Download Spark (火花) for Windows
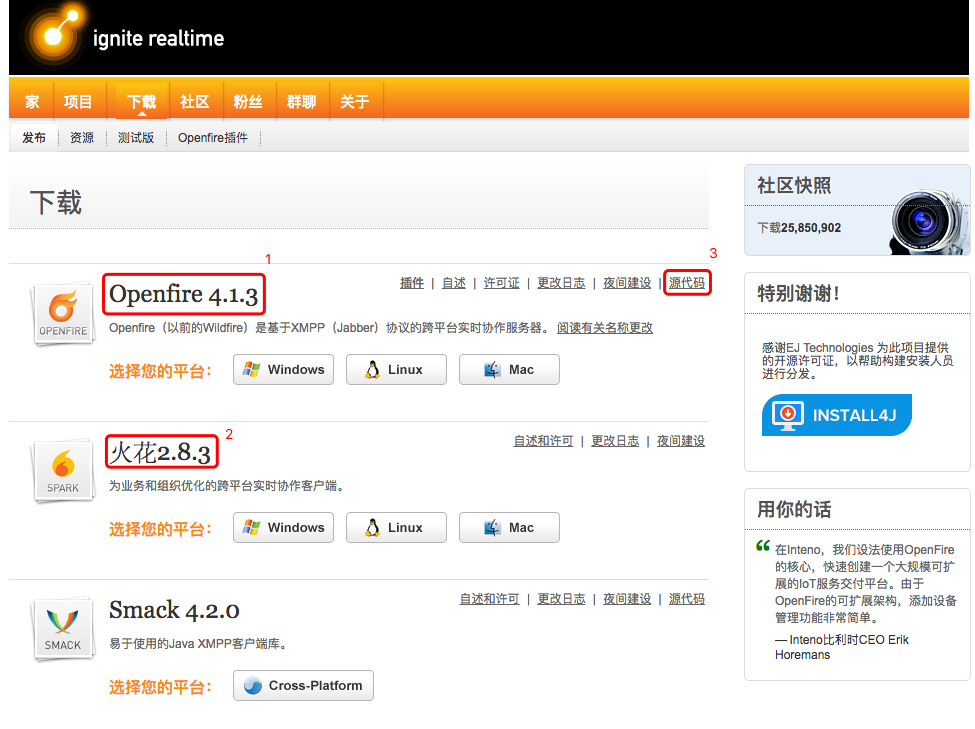 pos(284,527)
